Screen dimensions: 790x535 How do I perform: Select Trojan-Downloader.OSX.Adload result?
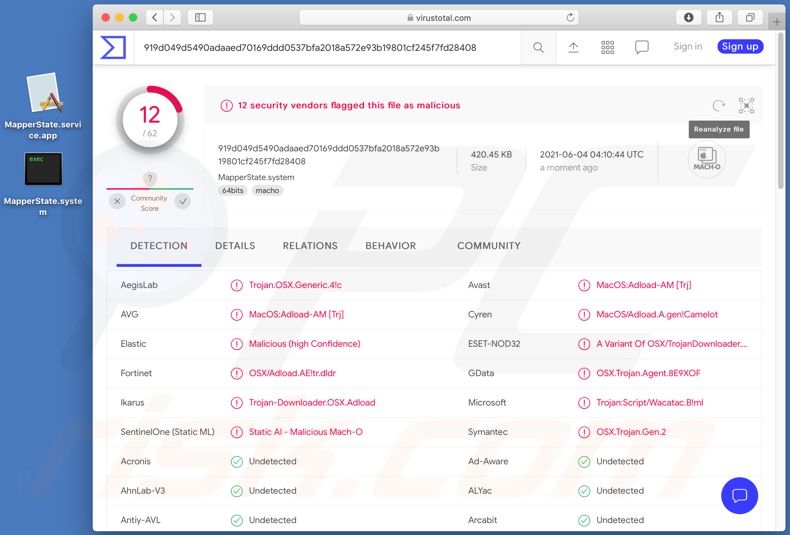click(x=312, y=403)
